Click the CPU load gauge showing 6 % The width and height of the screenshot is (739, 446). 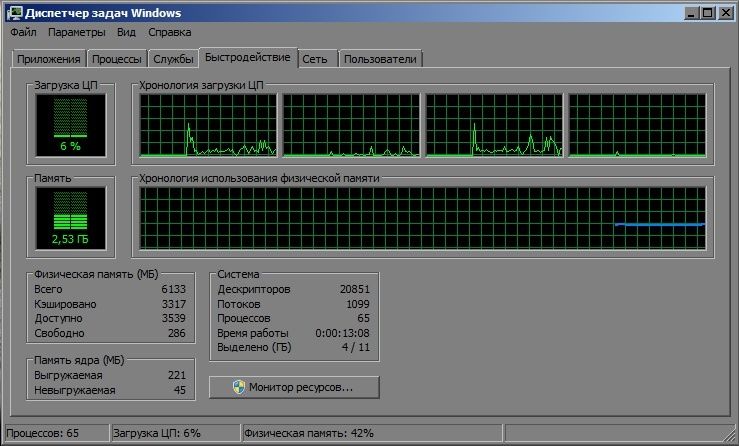[71, 125]
